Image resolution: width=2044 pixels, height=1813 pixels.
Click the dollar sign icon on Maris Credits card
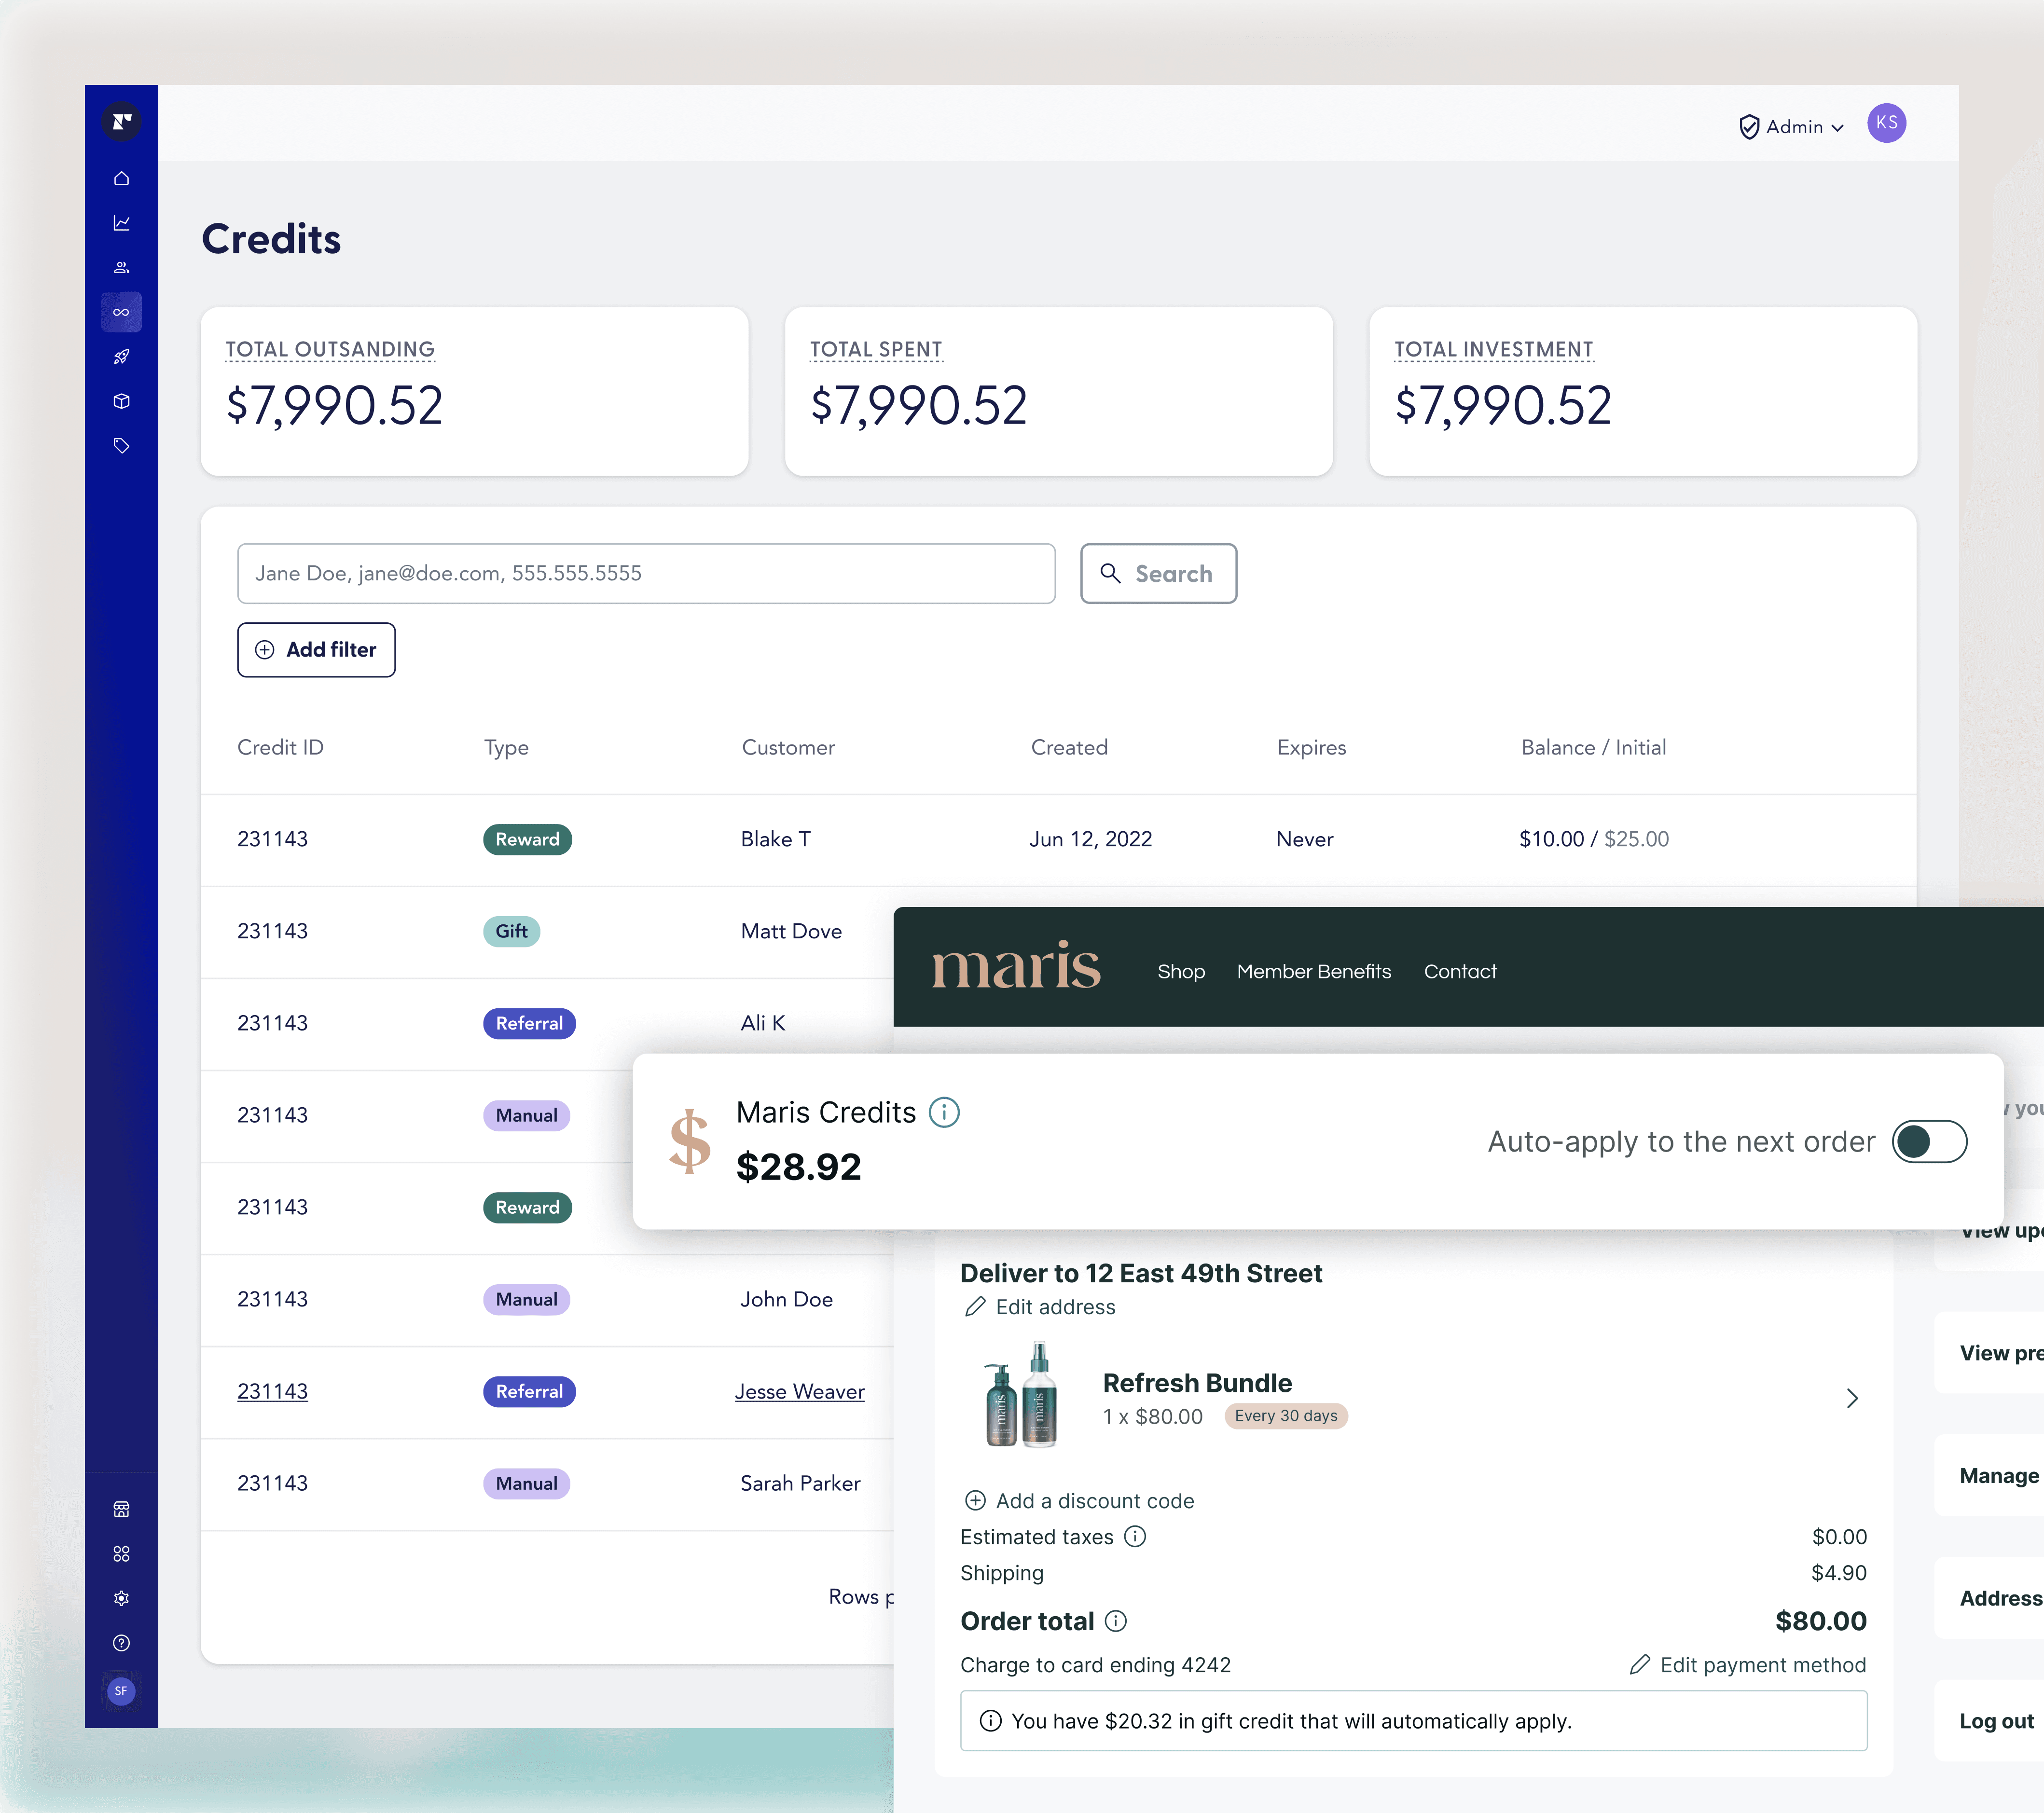coord(689,1141)
